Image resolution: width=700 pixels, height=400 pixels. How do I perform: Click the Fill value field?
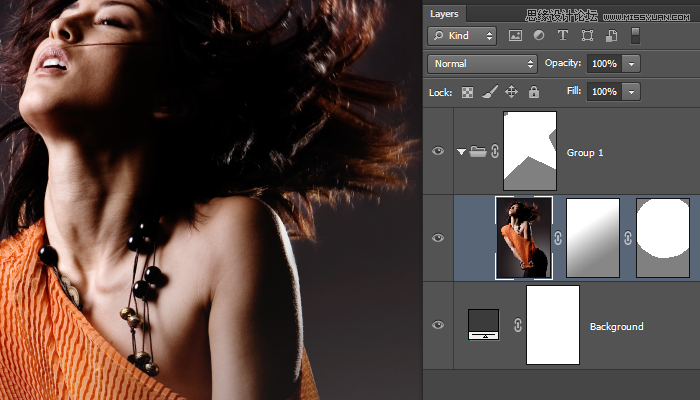tap(604, 92)
